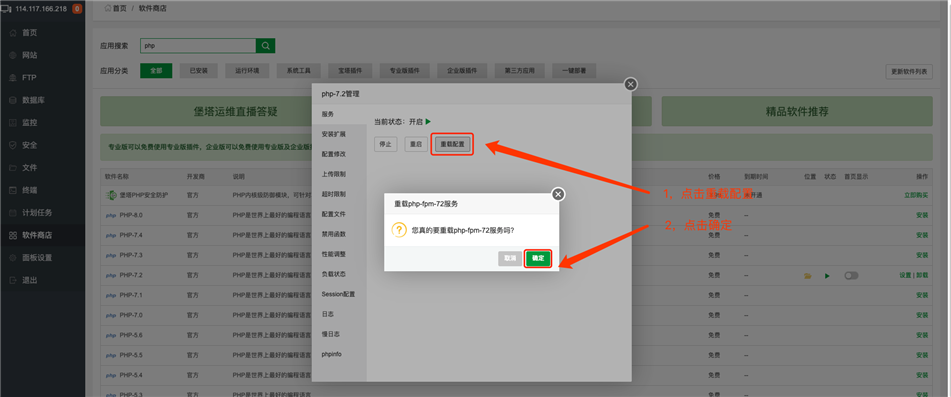This screenshot has height=397, width=951.
Task: Click the 重启 button
Action: pos(416,145)
